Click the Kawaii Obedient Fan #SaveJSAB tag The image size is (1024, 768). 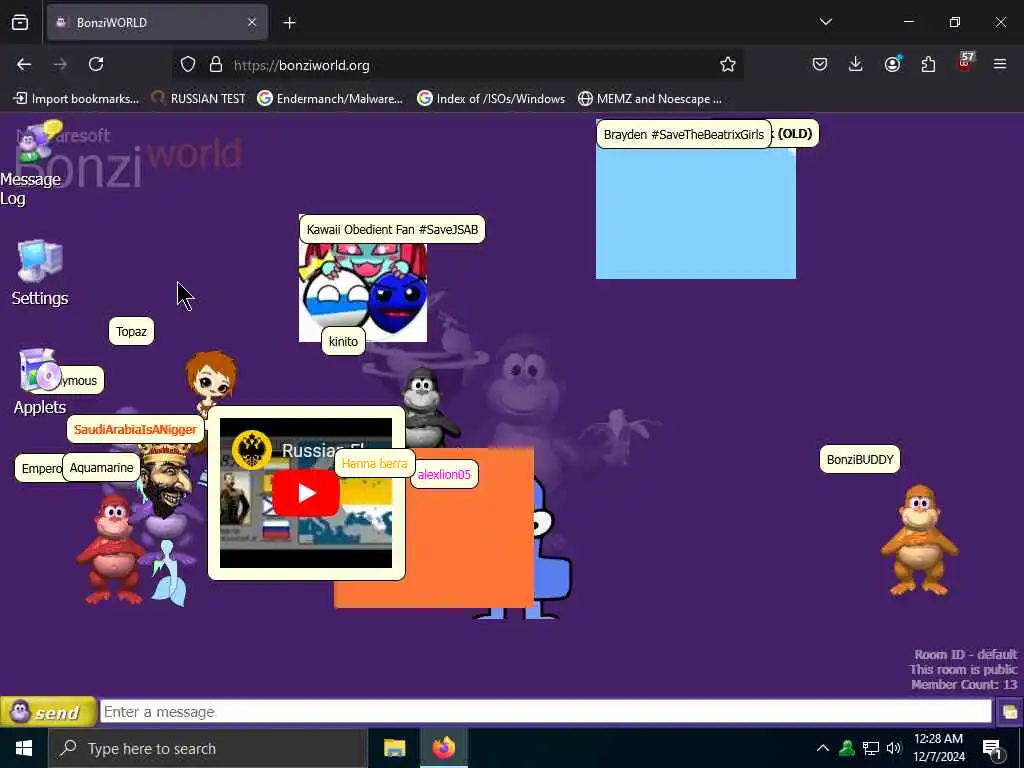tap(392, 229)
